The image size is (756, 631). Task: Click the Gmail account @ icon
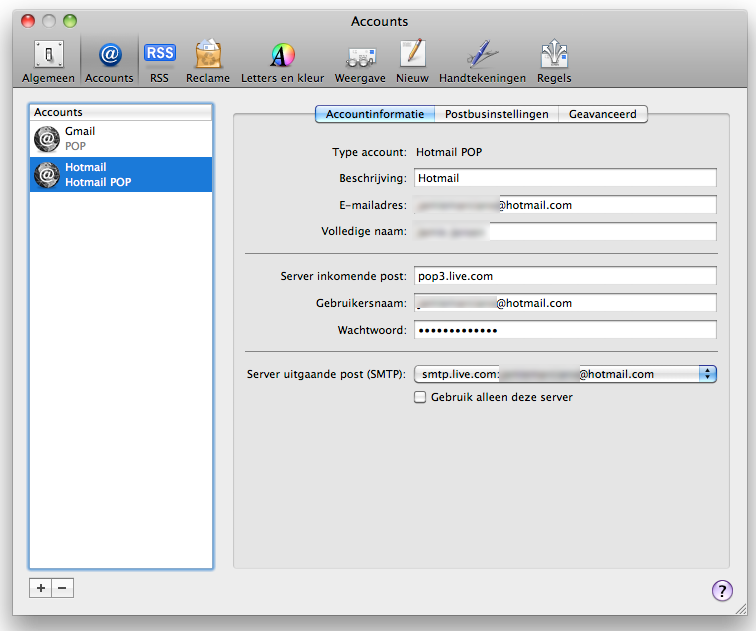(x=47, y=139)
